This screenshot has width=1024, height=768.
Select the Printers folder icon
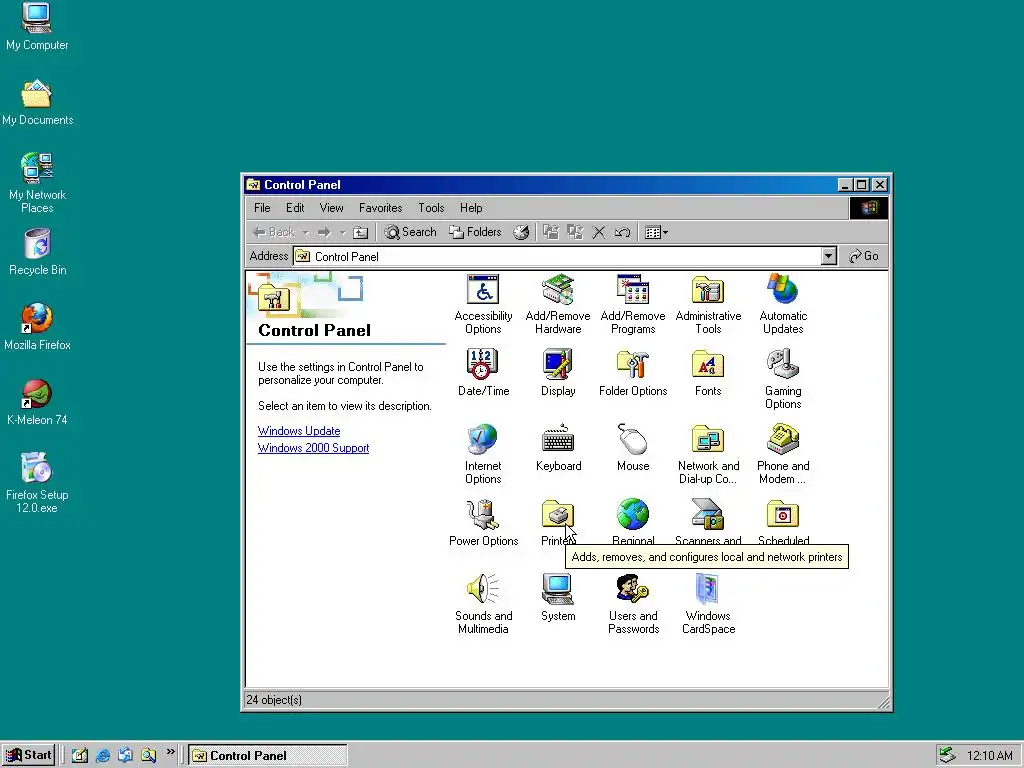(x=558, y=515)
